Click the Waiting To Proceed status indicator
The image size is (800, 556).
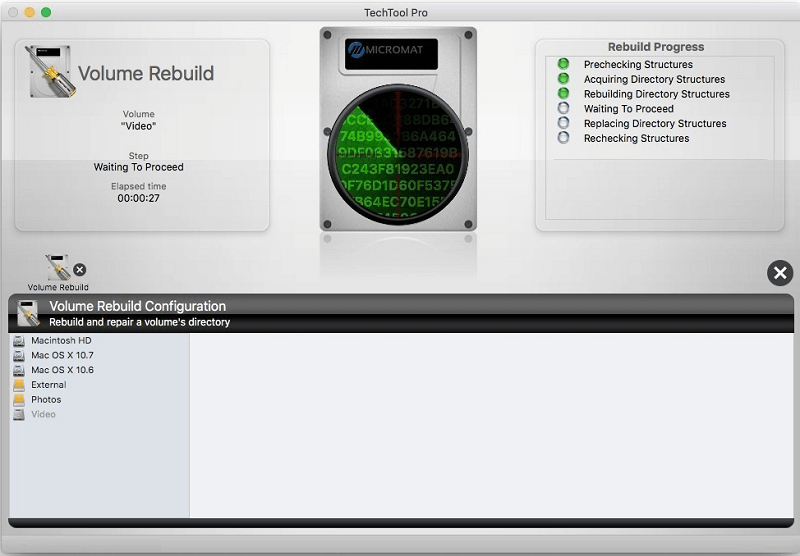563,109
